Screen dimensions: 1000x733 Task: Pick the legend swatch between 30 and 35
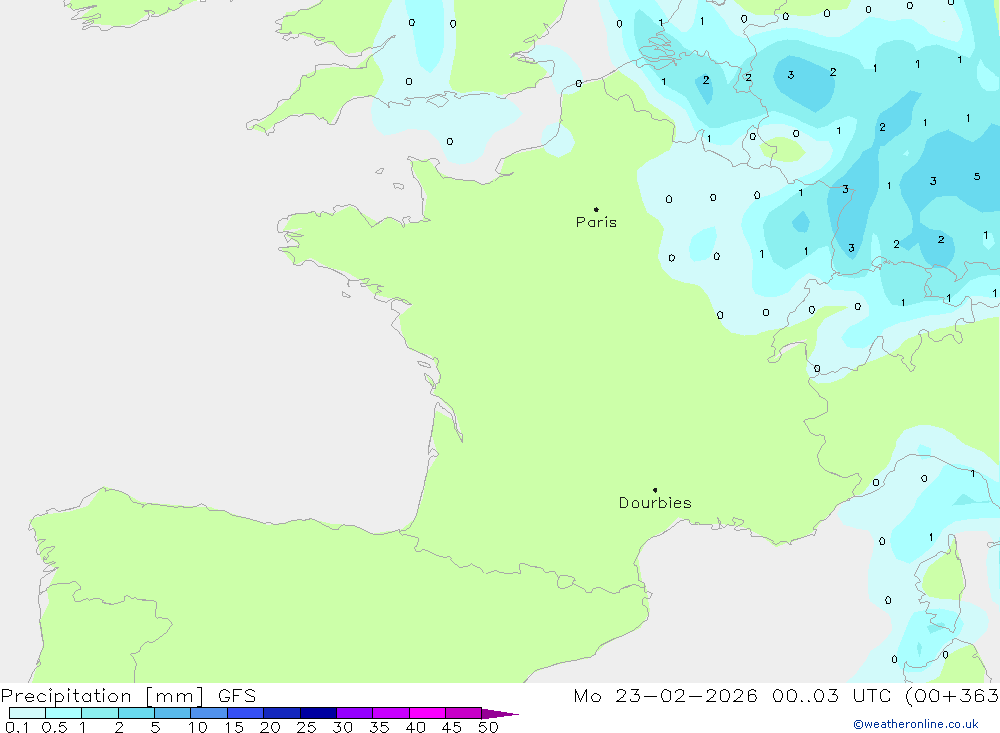(x=355, y=713)
